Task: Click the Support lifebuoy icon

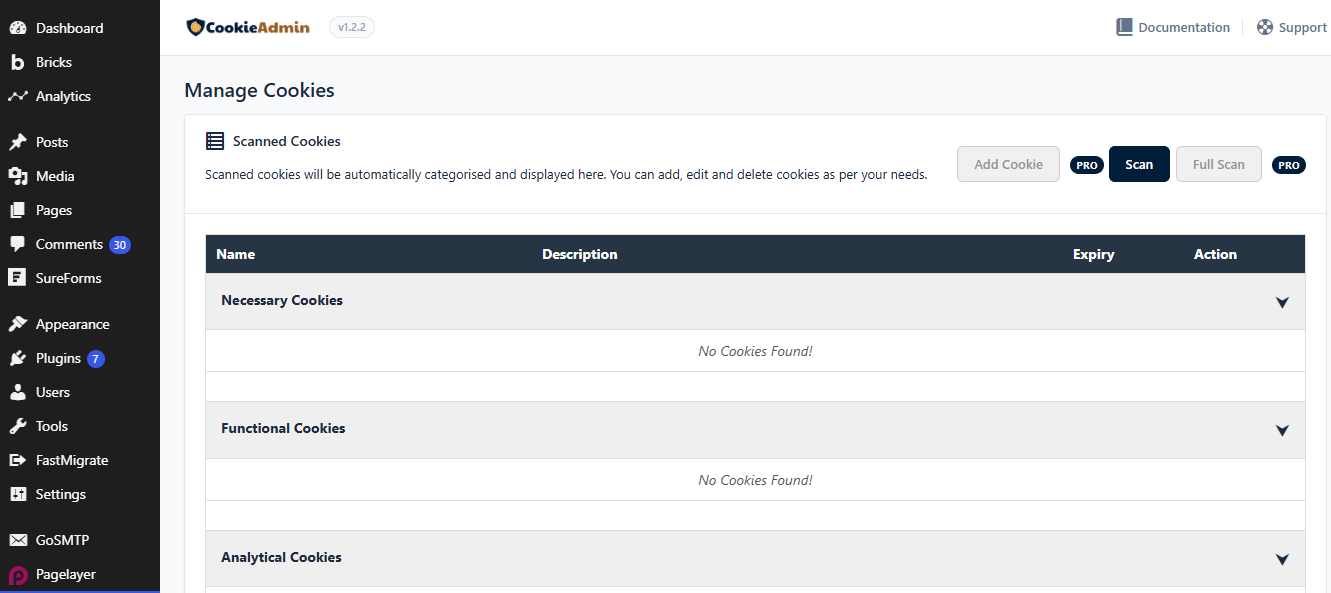Action: pos(1265,27)
